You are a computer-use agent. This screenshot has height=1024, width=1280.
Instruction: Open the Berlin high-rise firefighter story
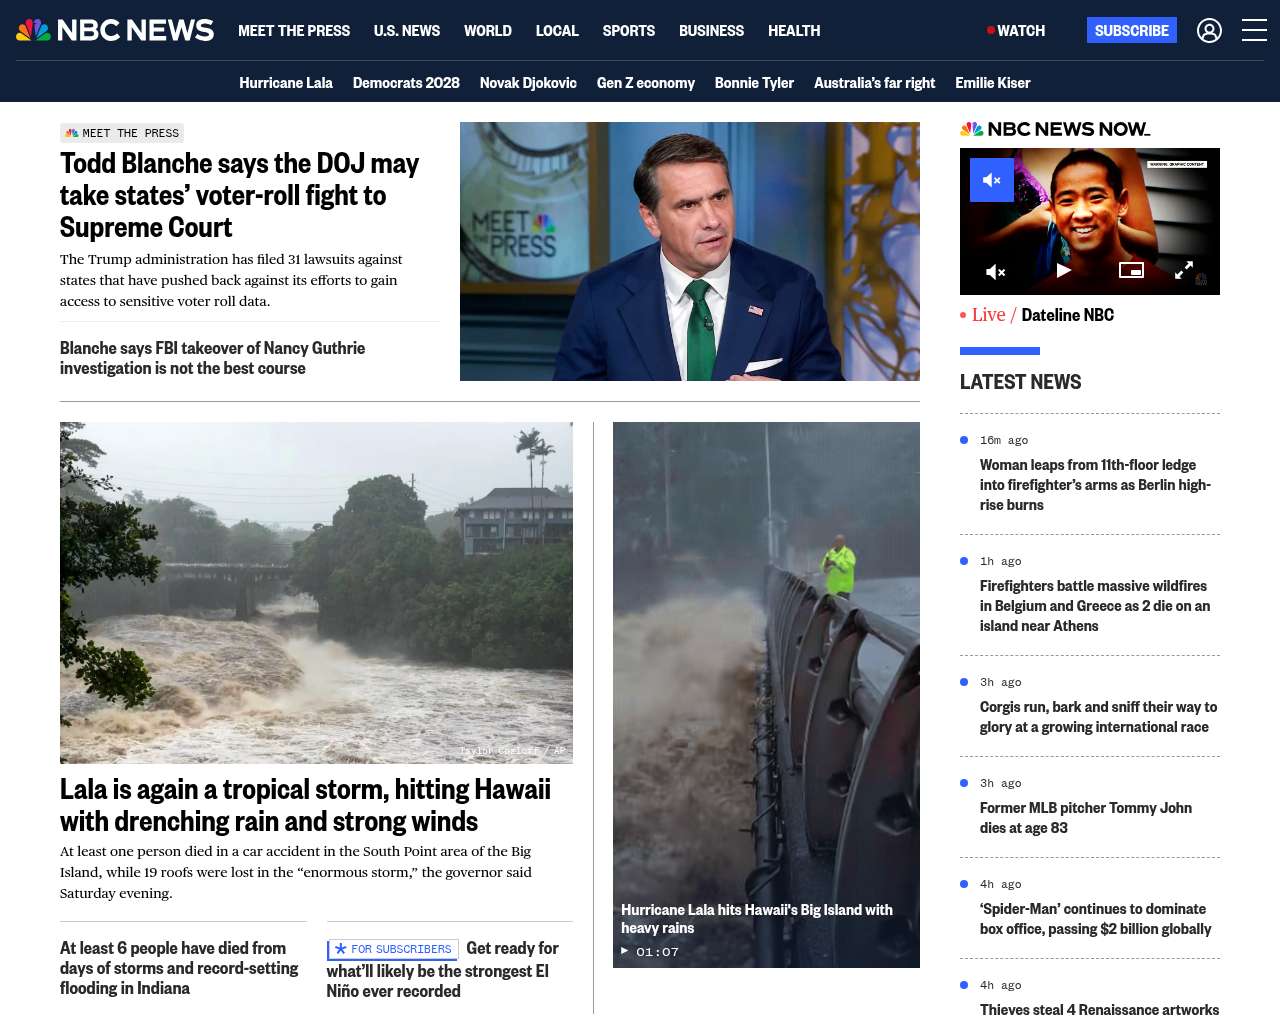pos(1095,485)
